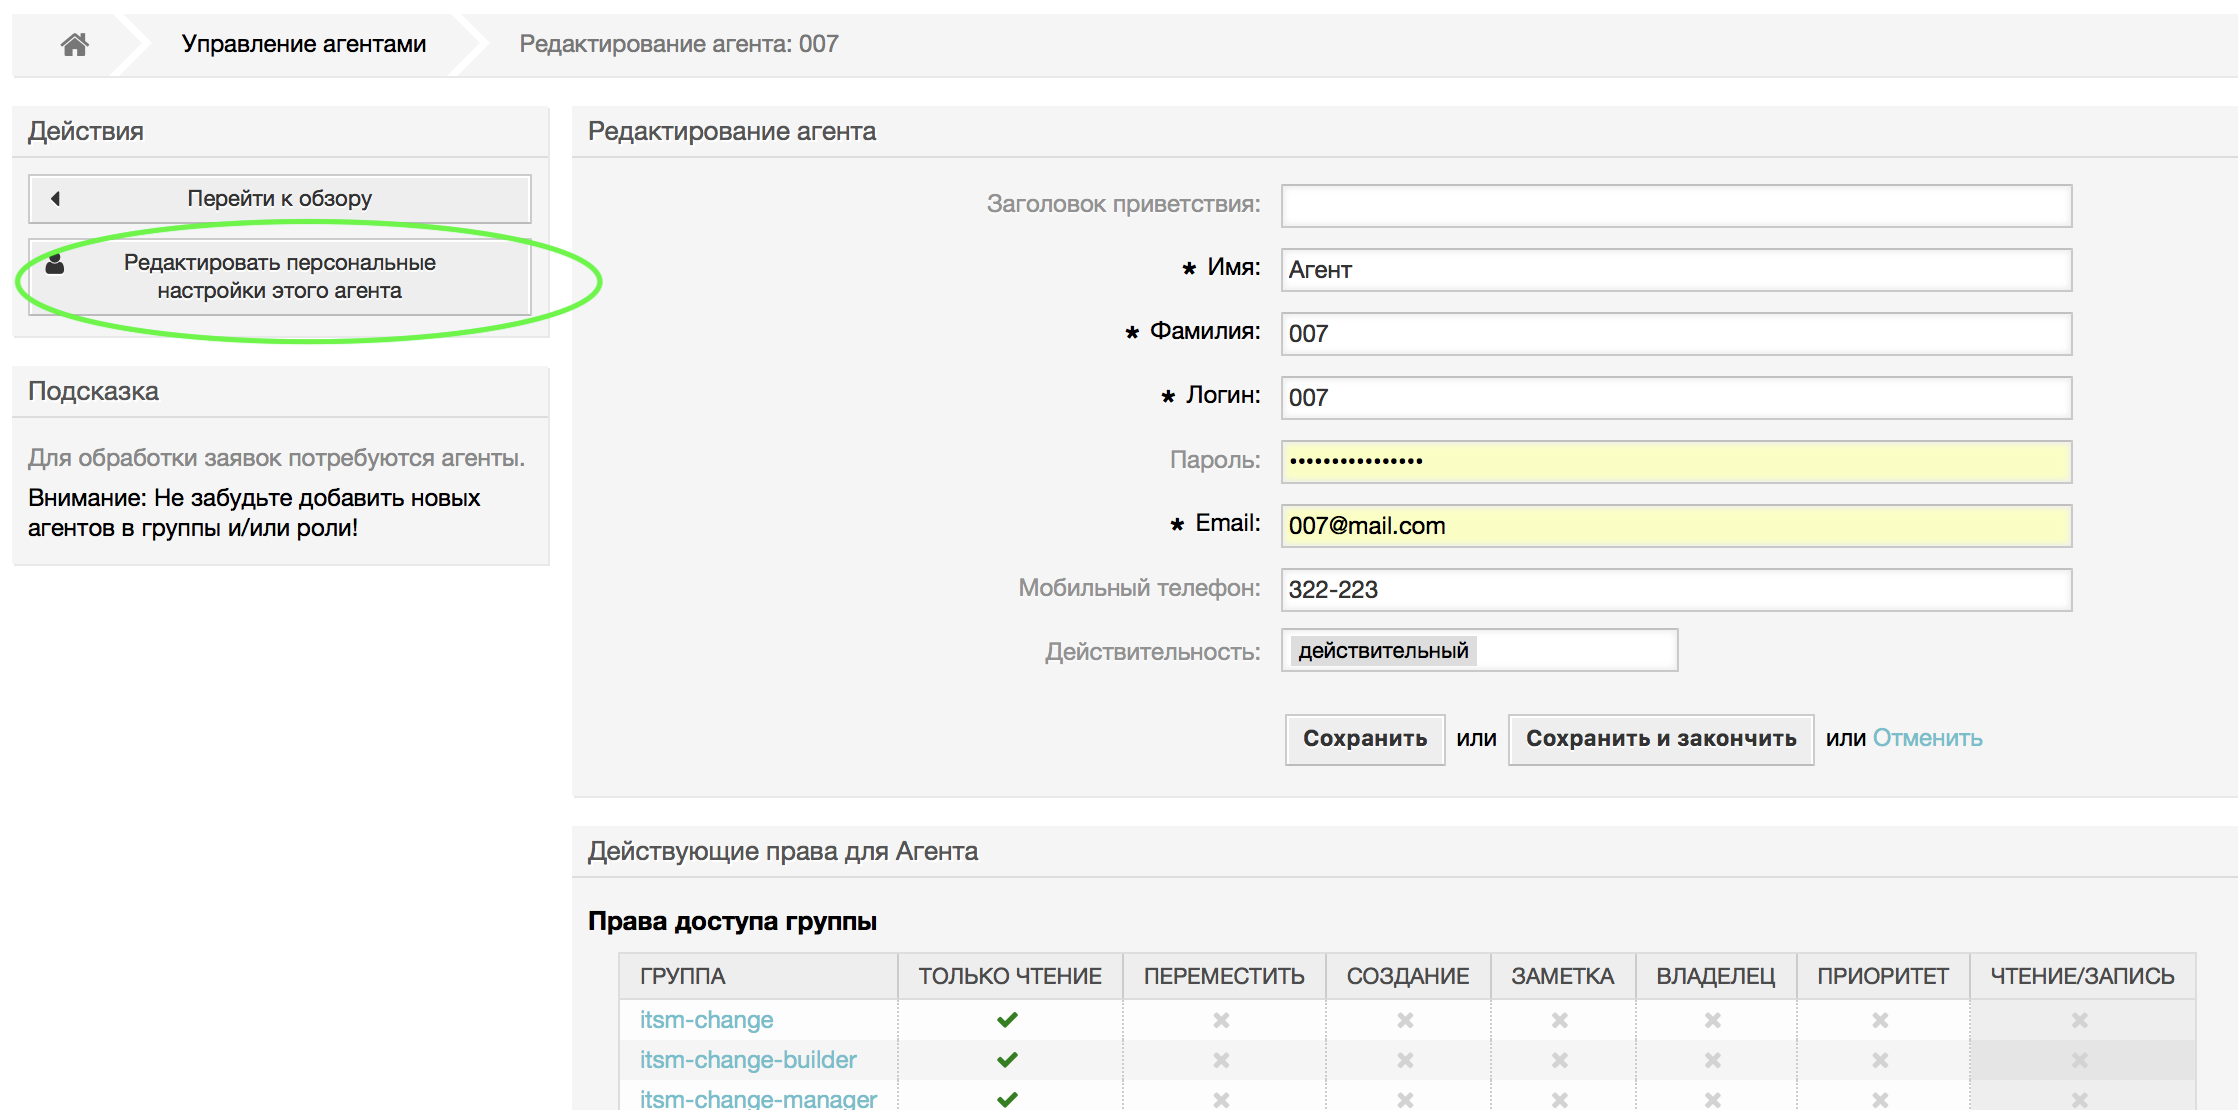The width and height of the screenshot is (2238, 1110).
Task: Click the Действия panel heading
Action: tap(86, 132)
